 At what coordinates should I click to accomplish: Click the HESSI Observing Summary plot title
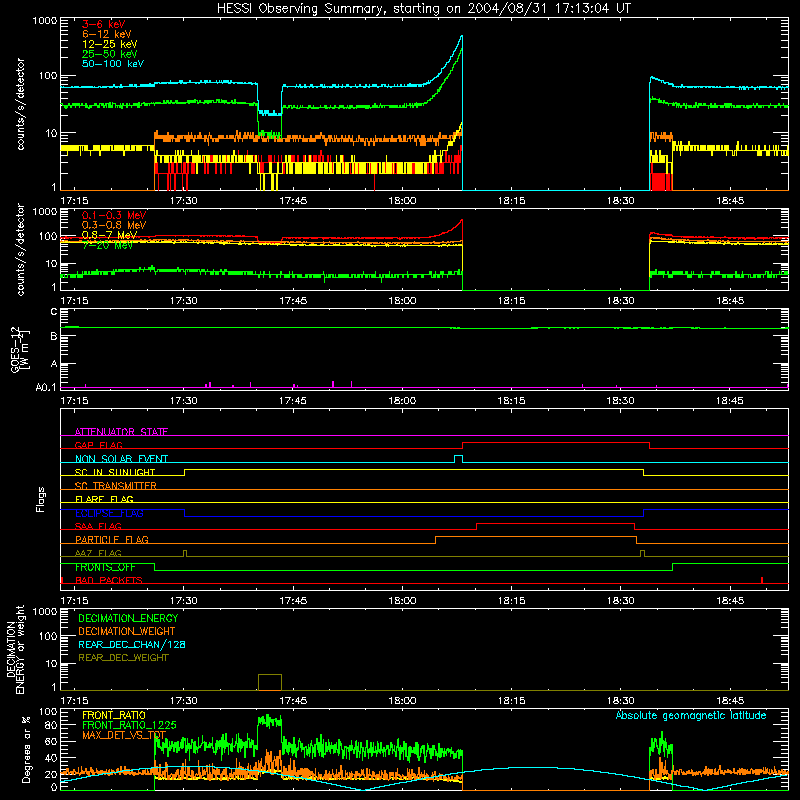point(423,9)
